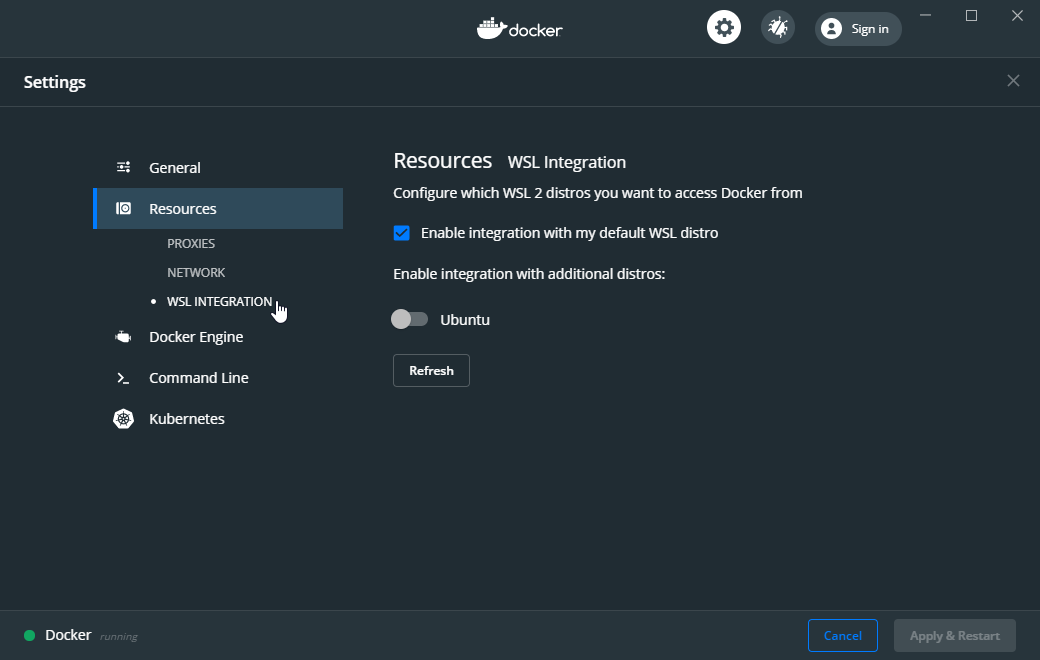
Task: Maximize the Docker Desktop window
Action: pos(971,15)
